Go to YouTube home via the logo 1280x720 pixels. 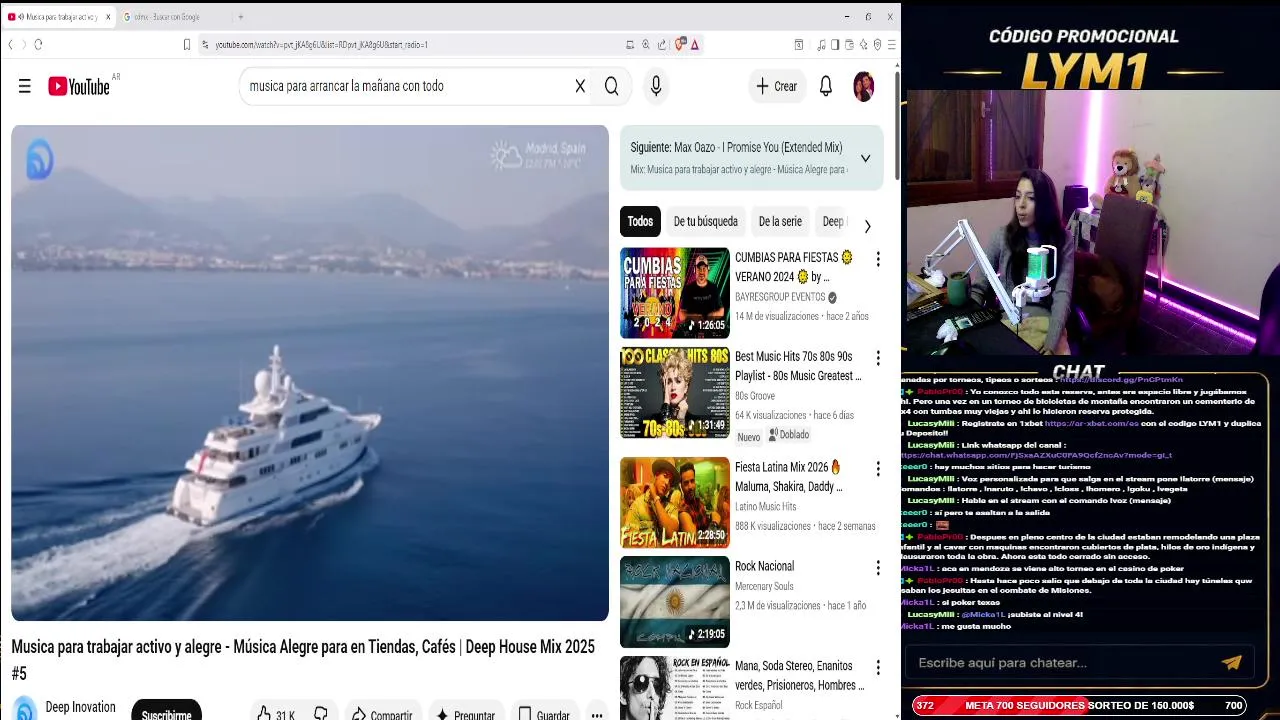click(x=79, y=87)
